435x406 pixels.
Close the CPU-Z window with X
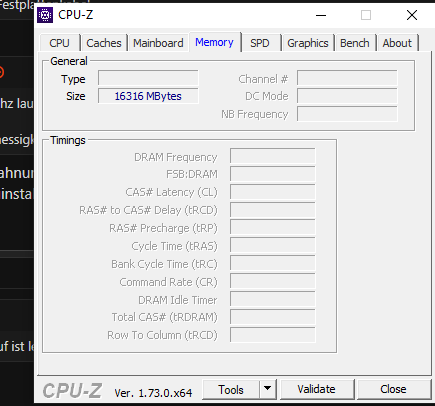point(412,15)
